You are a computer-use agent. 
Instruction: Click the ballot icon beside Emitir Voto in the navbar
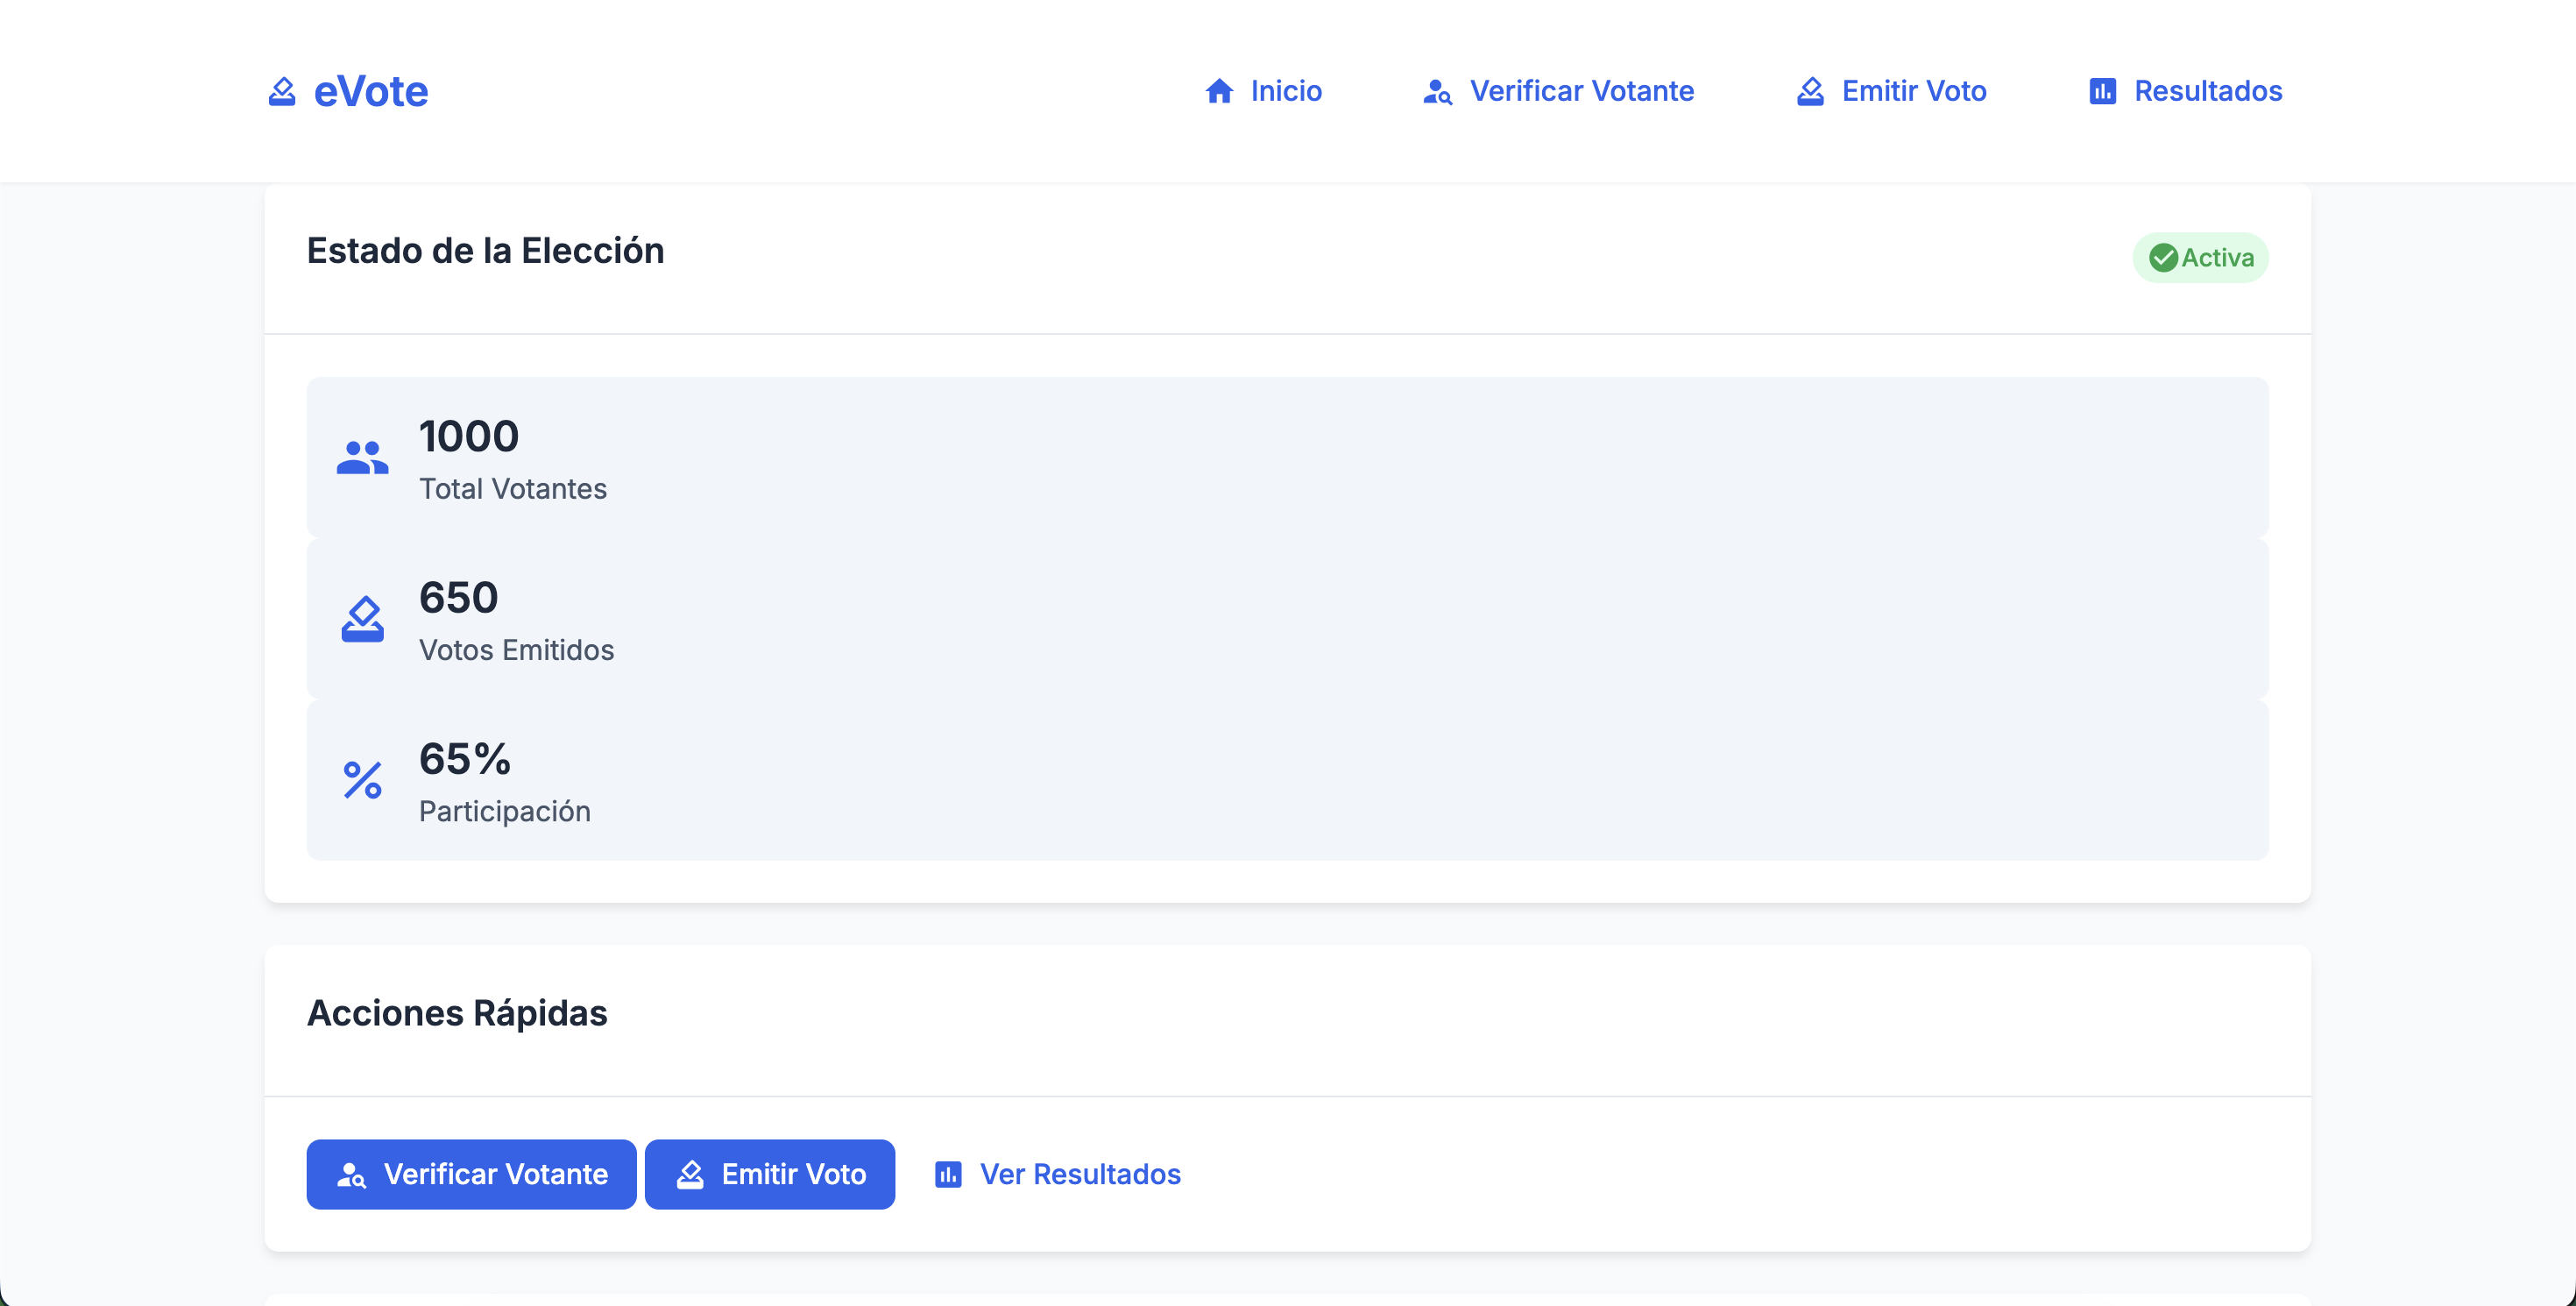point(1810,91)
